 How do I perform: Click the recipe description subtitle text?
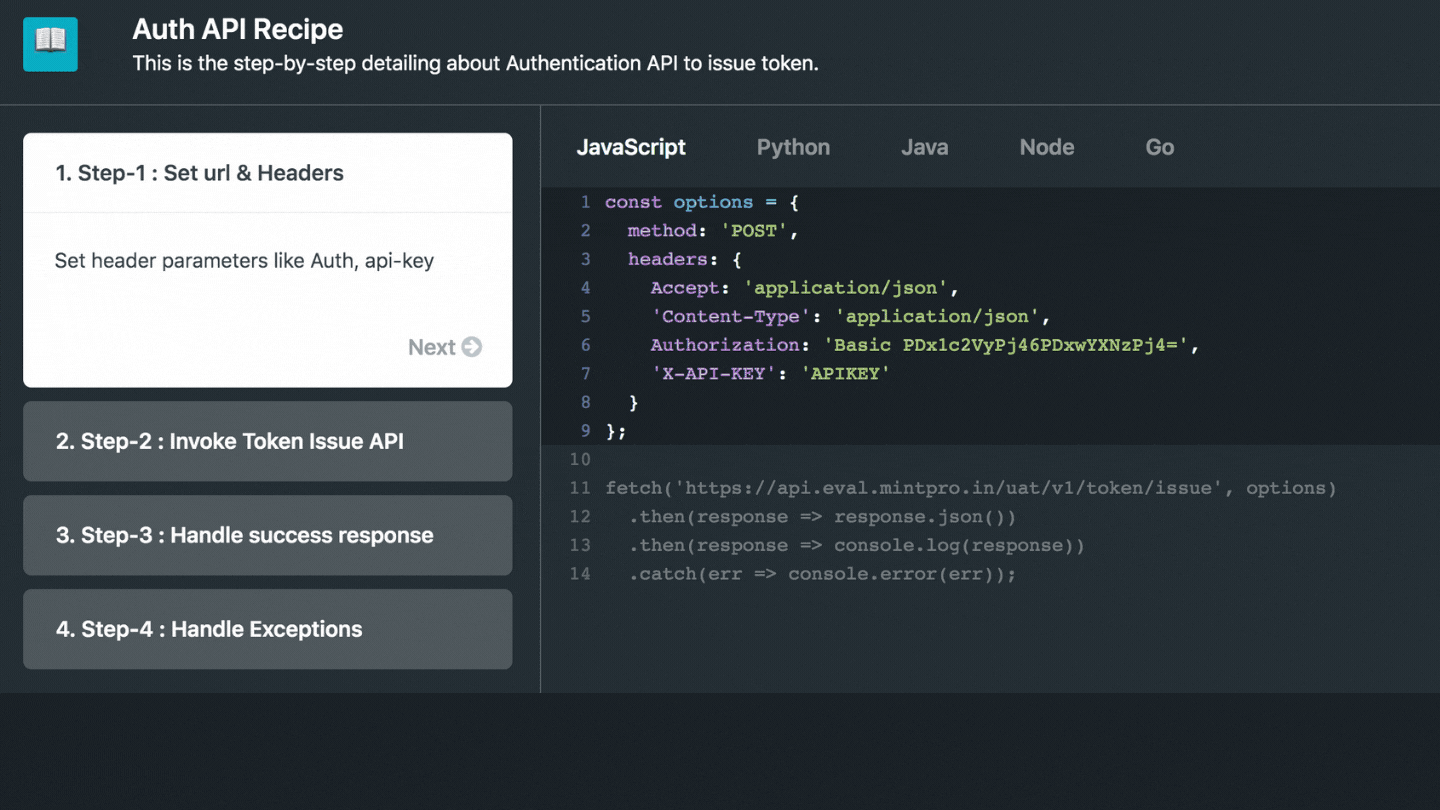[475, 63]
